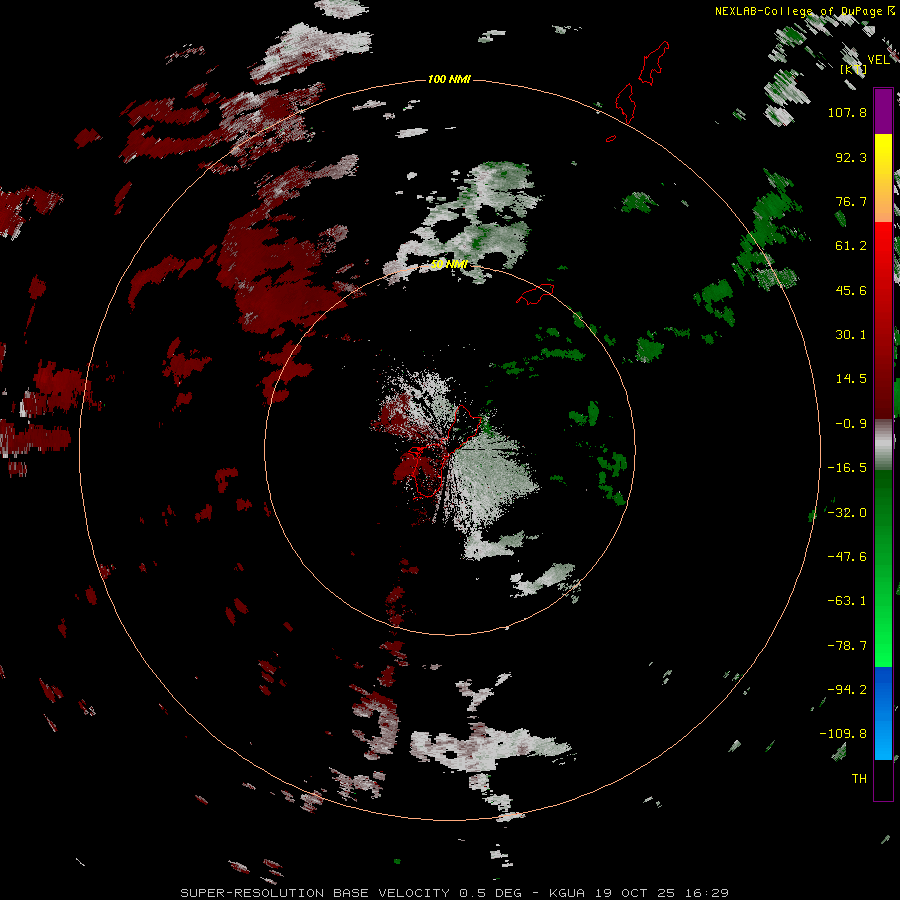
Task: Pick the yellow-orange band of velocity scale
Action: coord(883,178)
